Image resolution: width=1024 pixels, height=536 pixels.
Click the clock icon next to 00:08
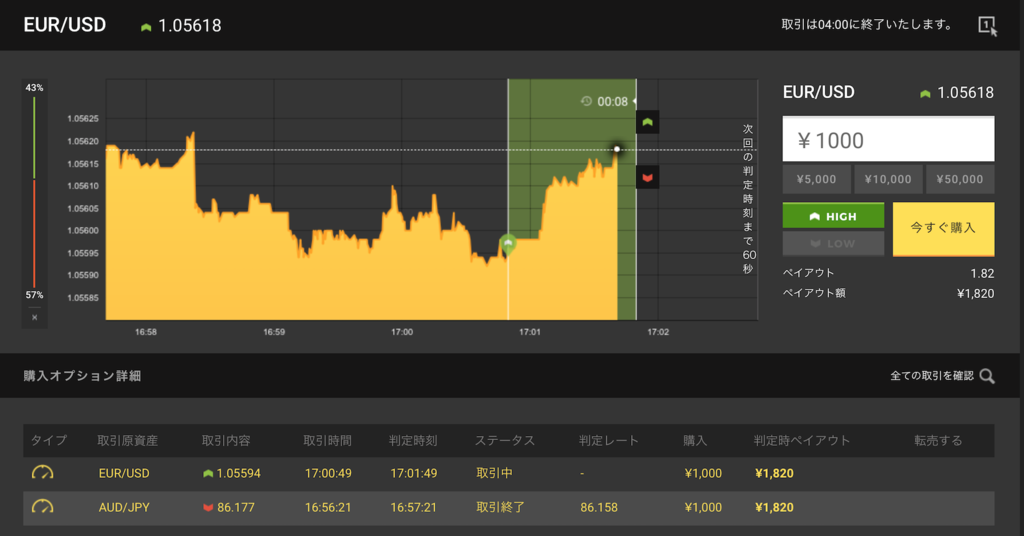click(586, 101)
